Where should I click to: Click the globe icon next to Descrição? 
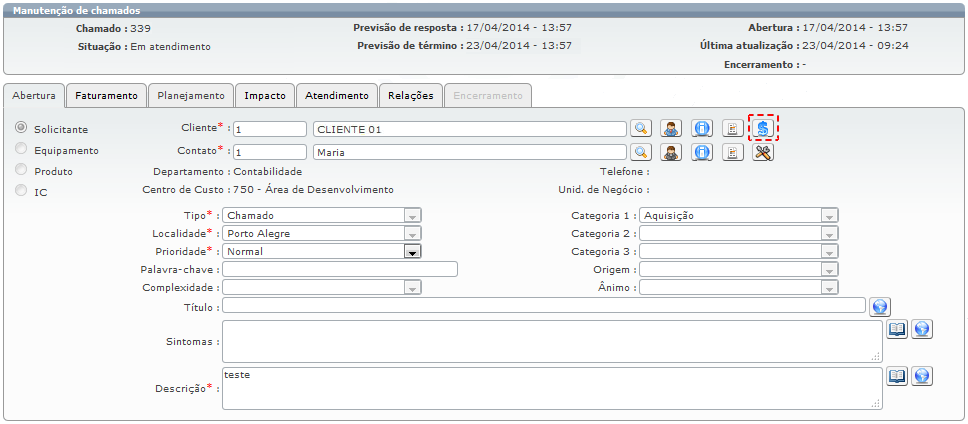(x=922, y=375)
